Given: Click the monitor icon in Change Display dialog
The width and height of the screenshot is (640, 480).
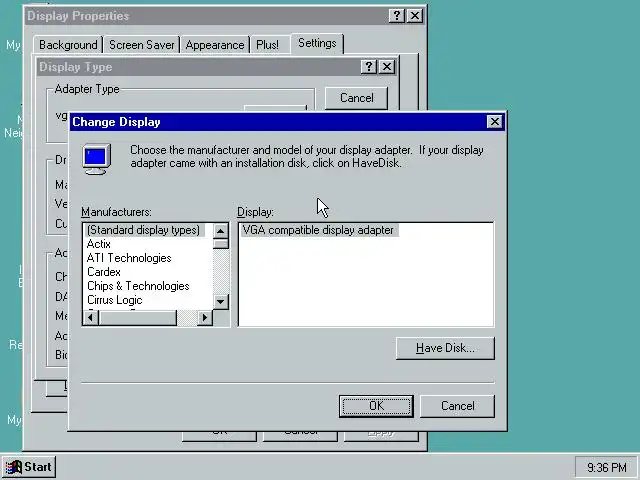Looking at the screenshot, I should 97,159.
